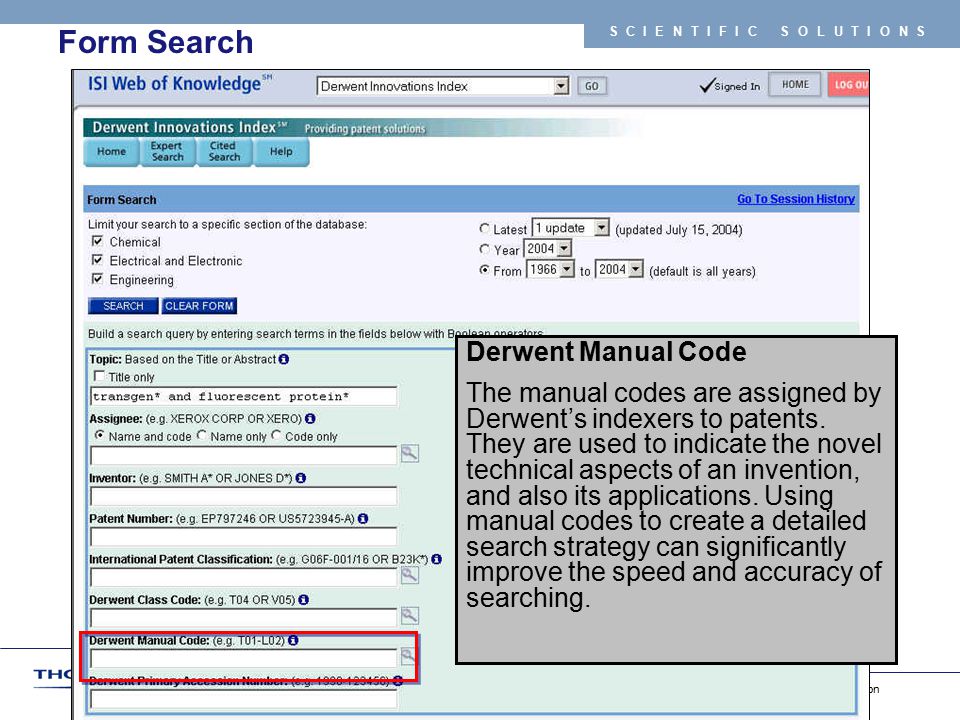Viewport: 960px width, 720px height.
Task: Select the Year radio button
Action: pos(484,249)
